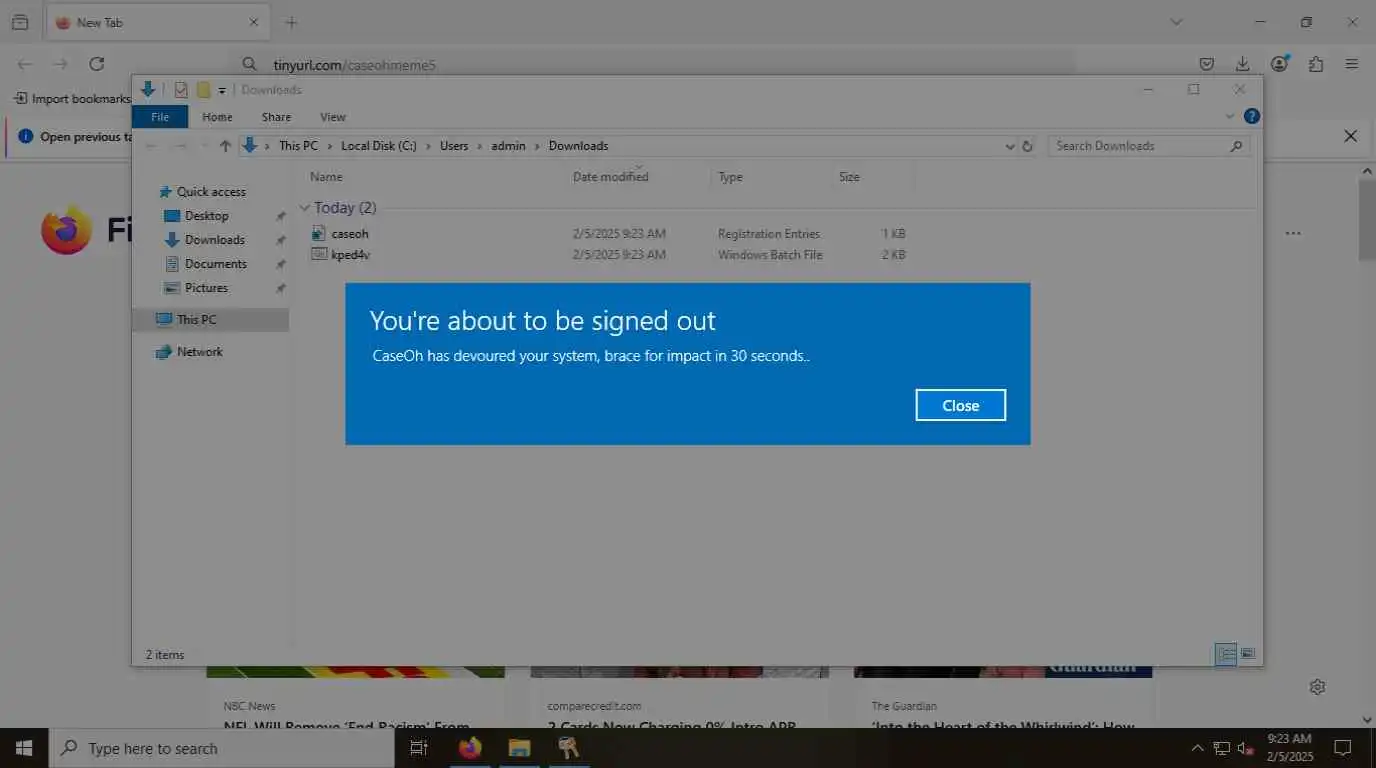Click the Search Downloads magnifier icon
The image size is (1376, 768).
click(x=1237, y=146)
